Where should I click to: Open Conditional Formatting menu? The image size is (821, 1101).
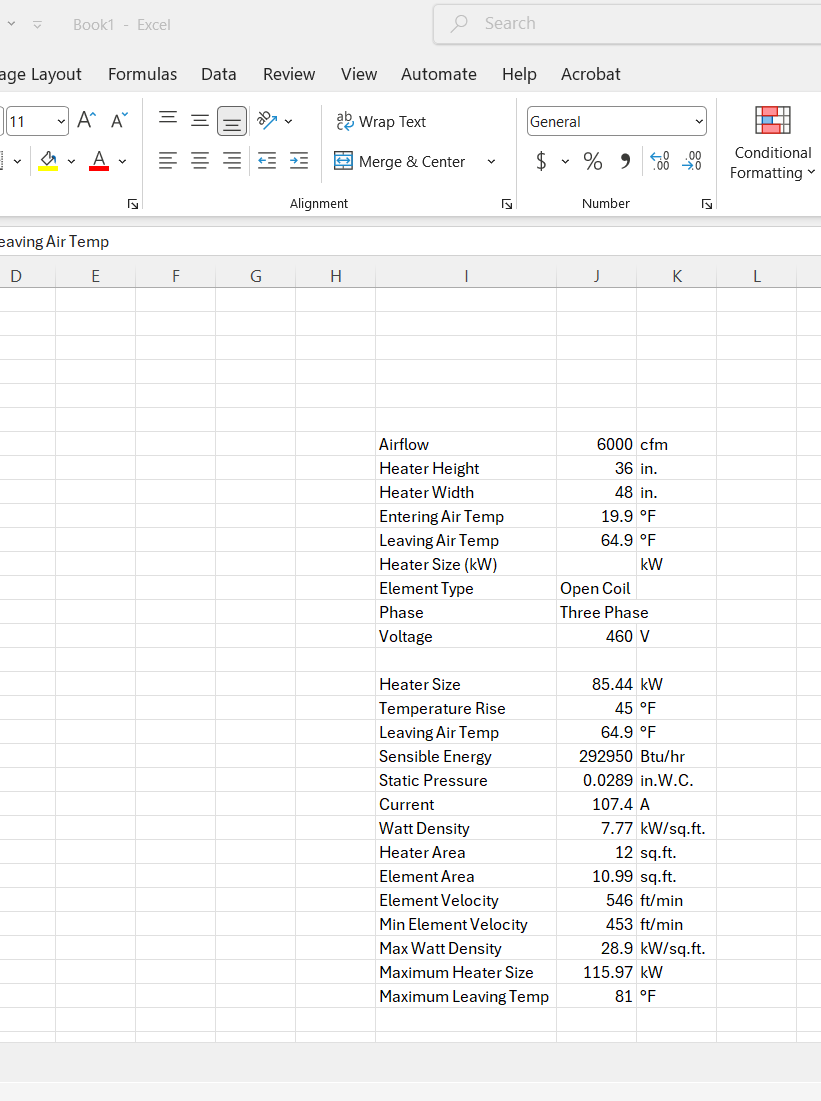773,144
